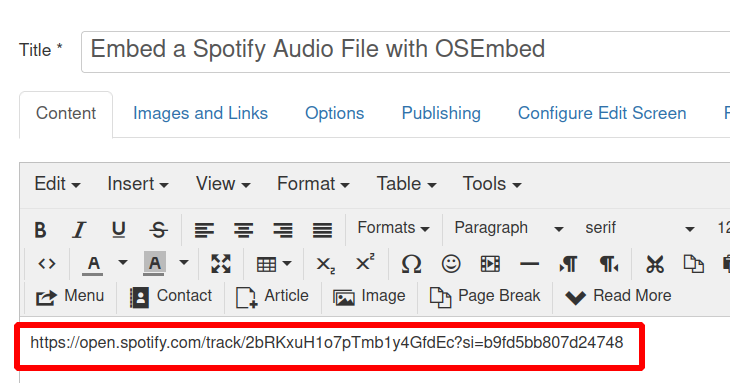Justify the text
Image resolution: width=730 pixels, height=383 pixels.
[322, 229]
